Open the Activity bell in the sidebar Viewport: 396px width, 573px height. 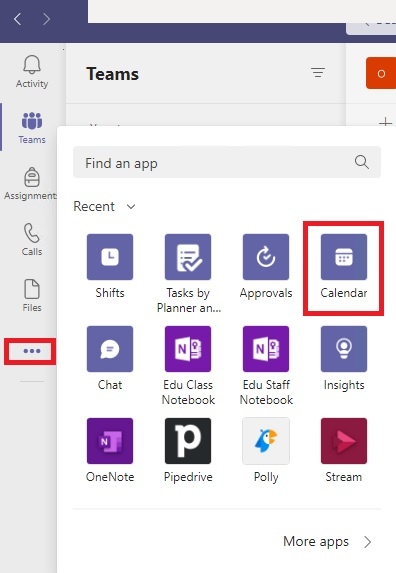[x=32, y=72]
